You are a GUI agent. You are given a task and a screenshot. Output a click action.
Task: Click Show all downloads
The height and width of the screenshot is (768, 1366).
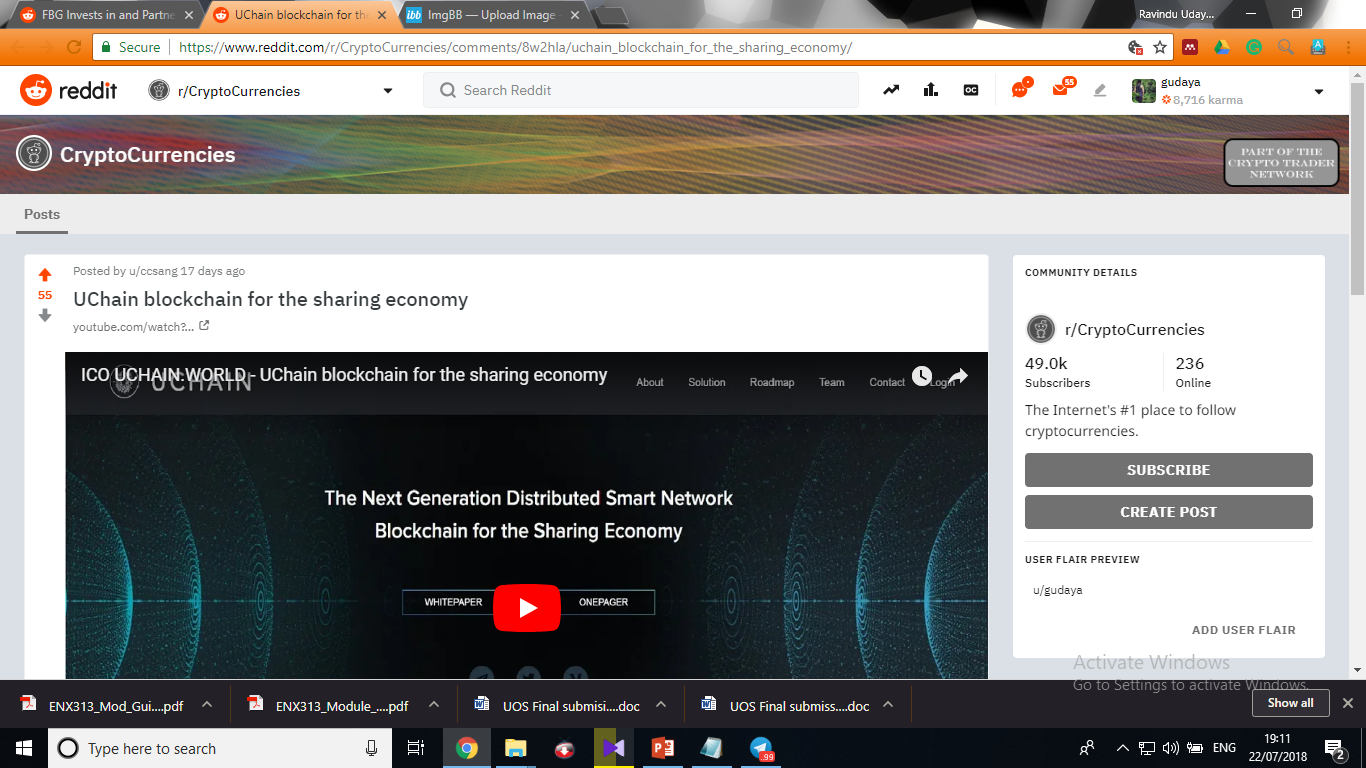pos(1290,703)
